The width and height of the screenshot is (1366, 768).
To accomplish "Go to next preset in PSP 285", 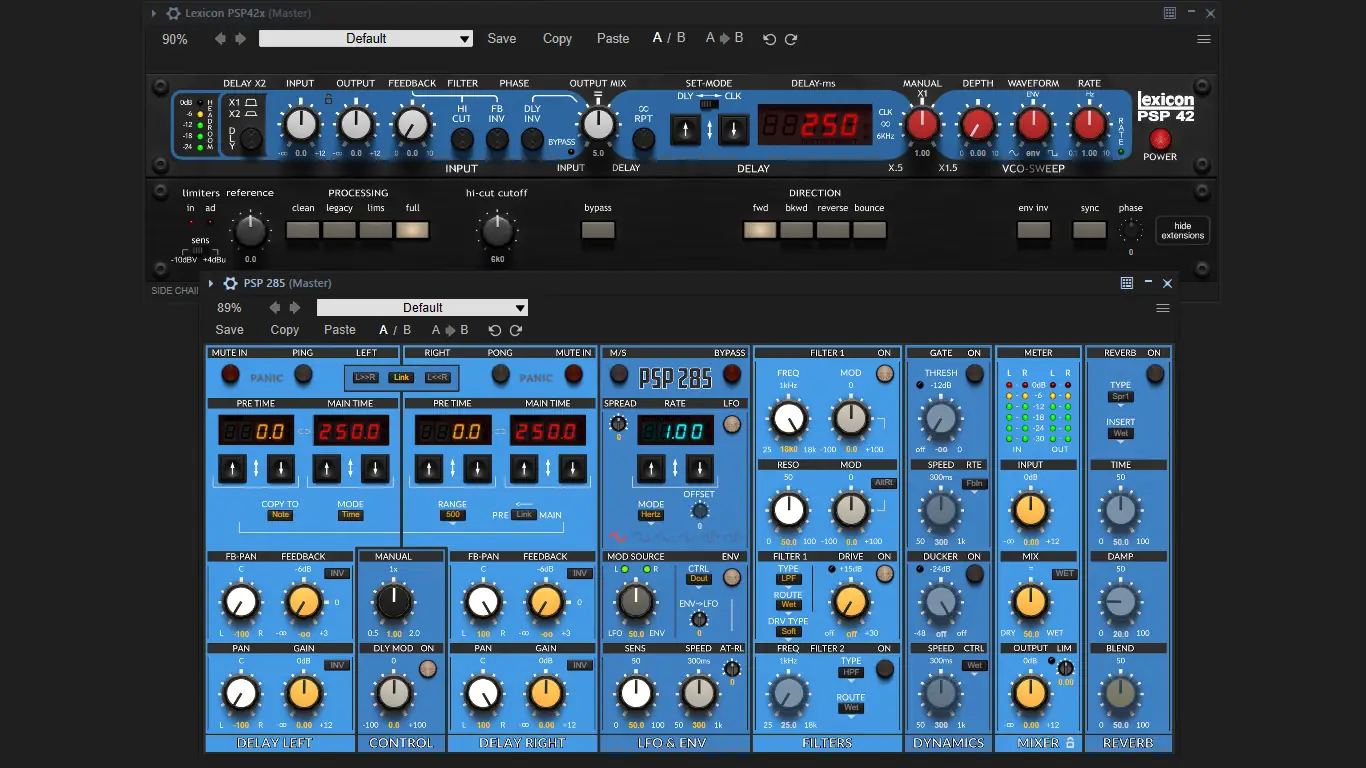I will tap(295, 308).
